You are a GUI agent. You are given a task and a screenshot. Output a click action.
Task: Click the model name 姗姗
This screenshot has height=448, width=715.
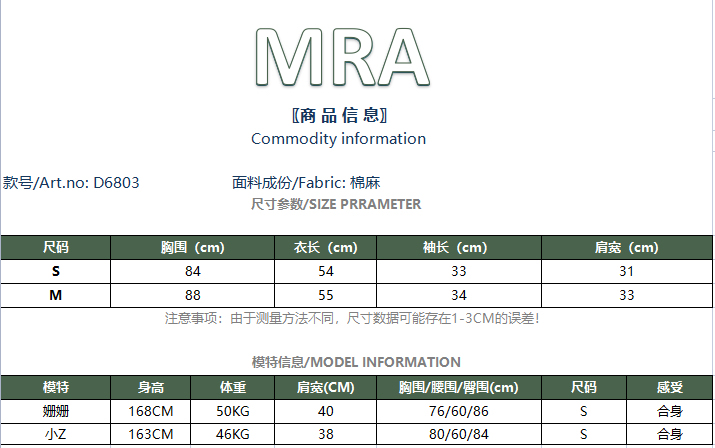point(56,412)
